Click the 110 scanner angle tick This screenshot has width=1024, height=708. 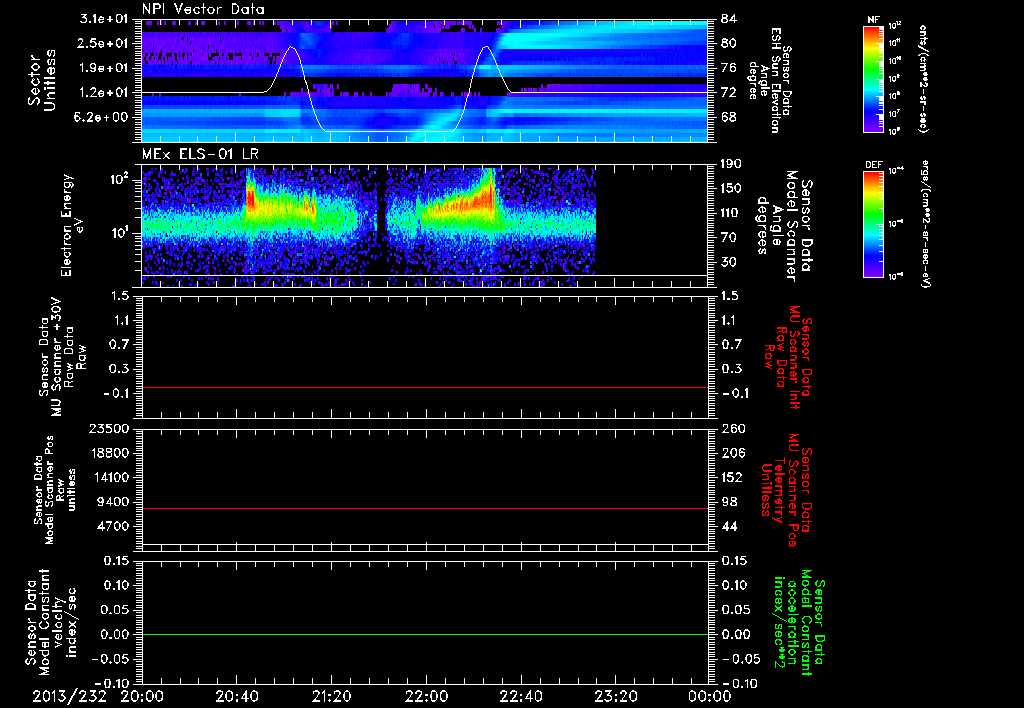pyautogui.click(x=732, y=213)
